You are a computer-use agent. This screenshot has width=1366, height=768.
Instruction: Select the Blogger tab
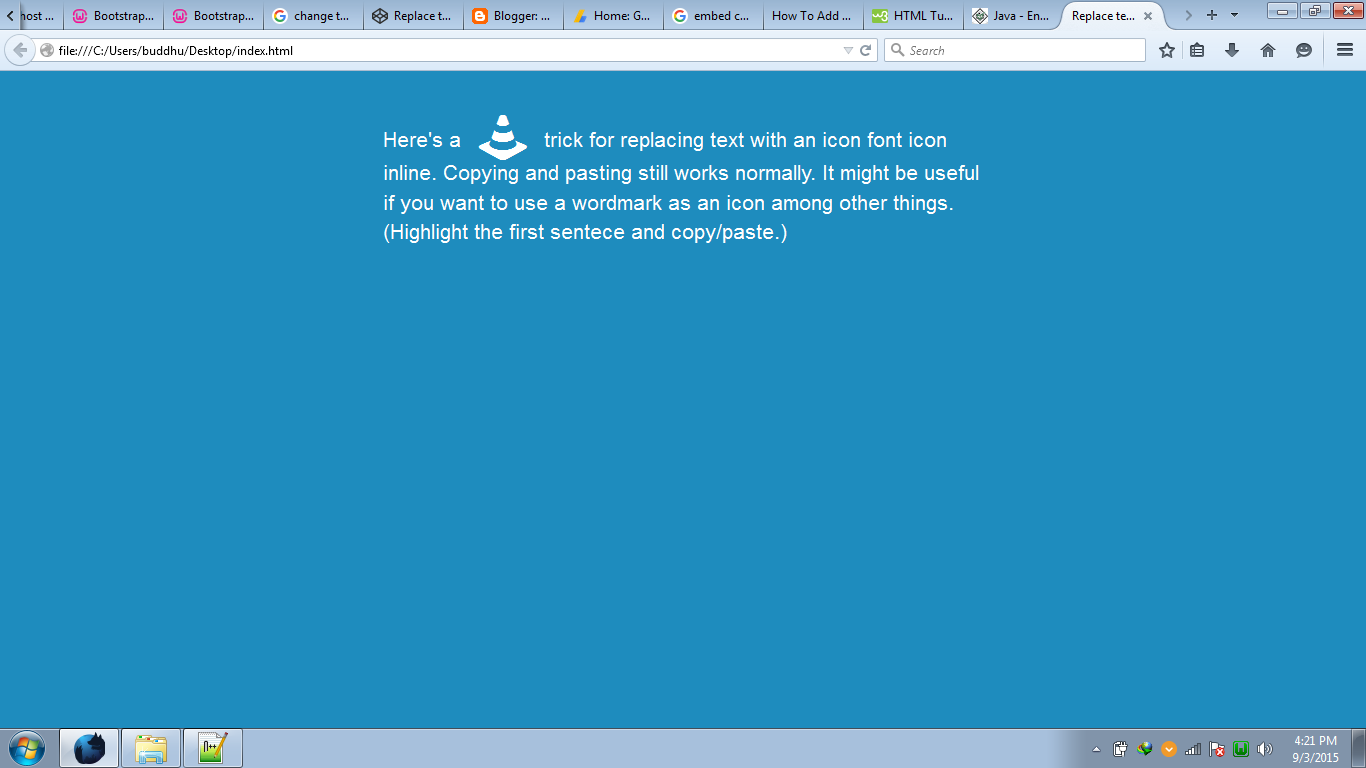[x=513, y=15]
